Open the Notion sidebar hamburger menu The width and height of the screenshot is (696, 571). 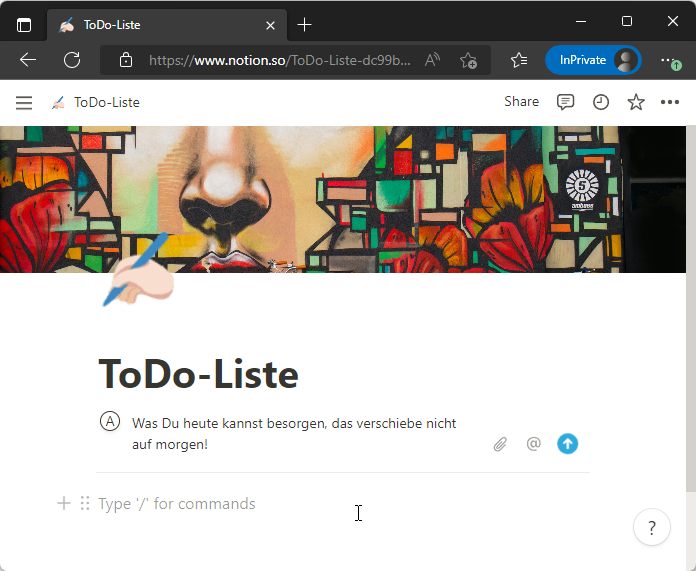click(x=24, y=103)
